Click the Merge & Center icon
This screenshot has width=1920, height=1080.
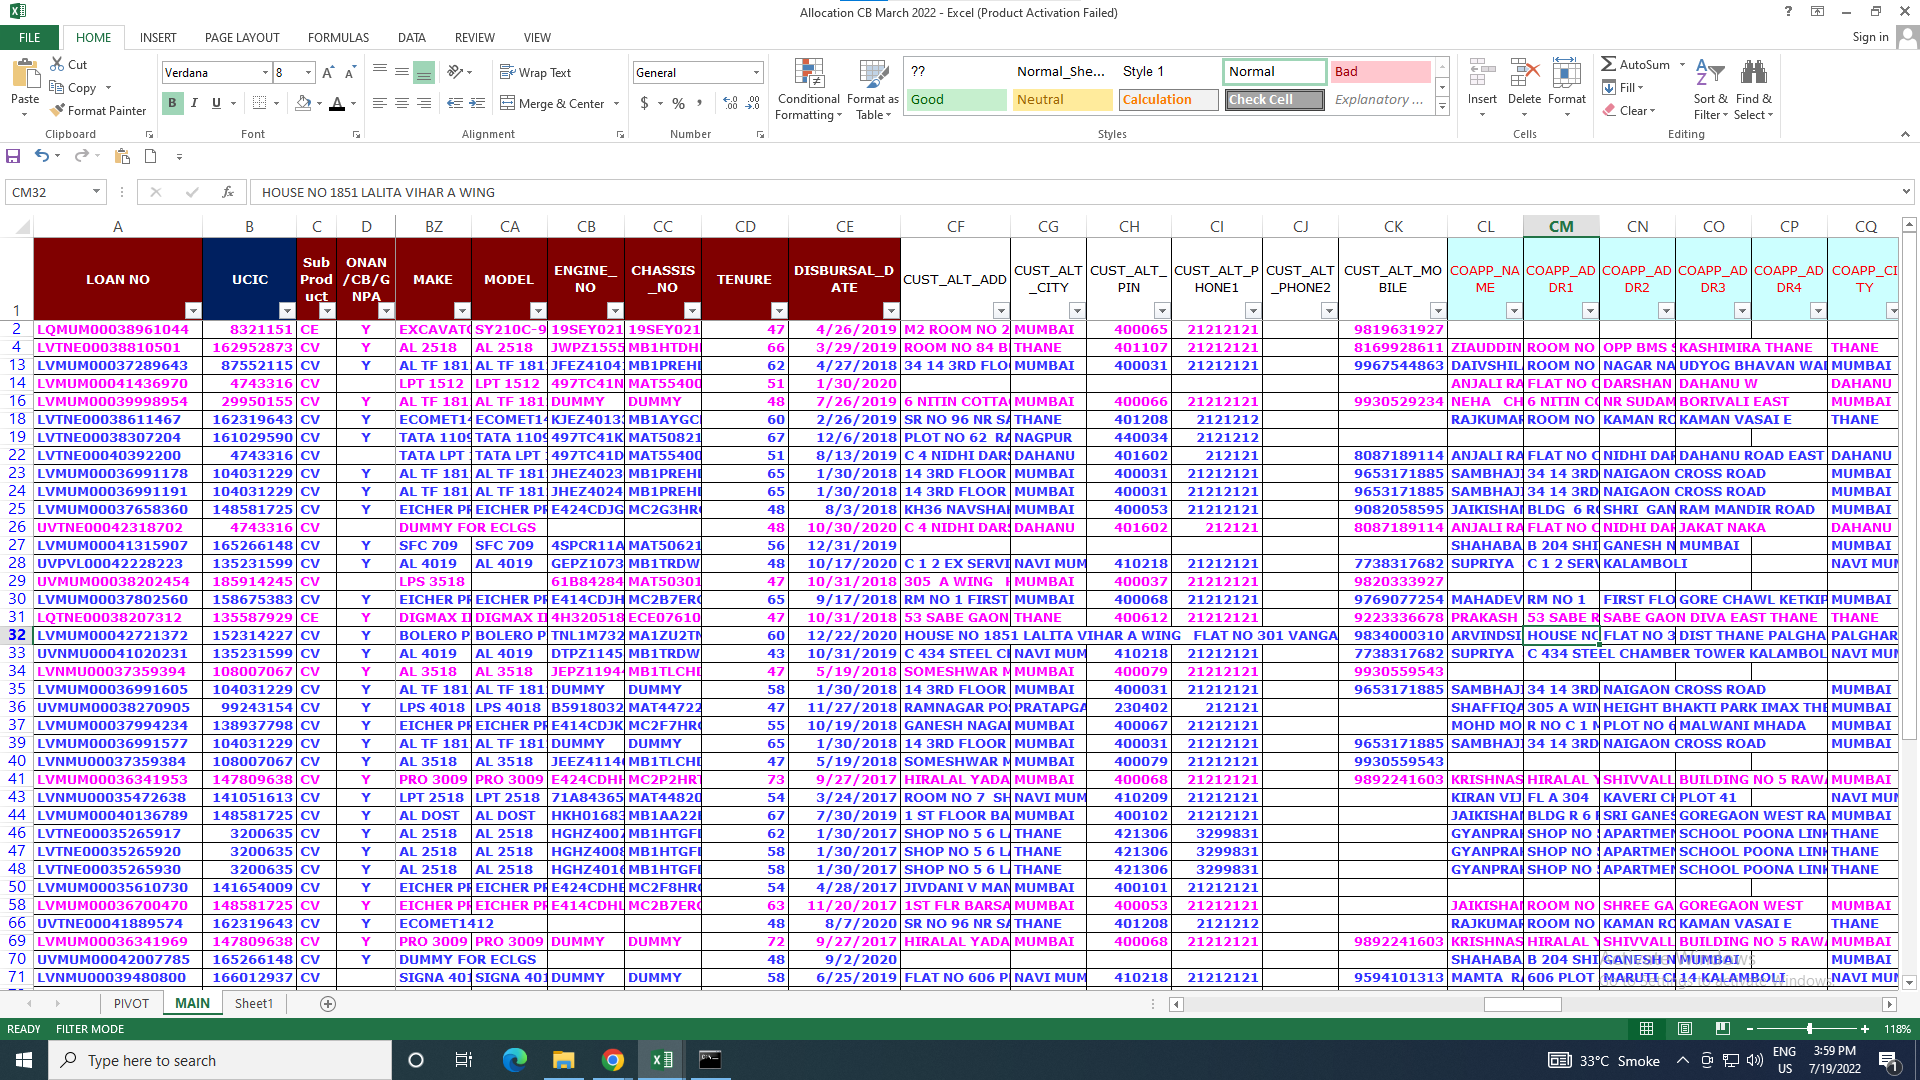[508, 103]
